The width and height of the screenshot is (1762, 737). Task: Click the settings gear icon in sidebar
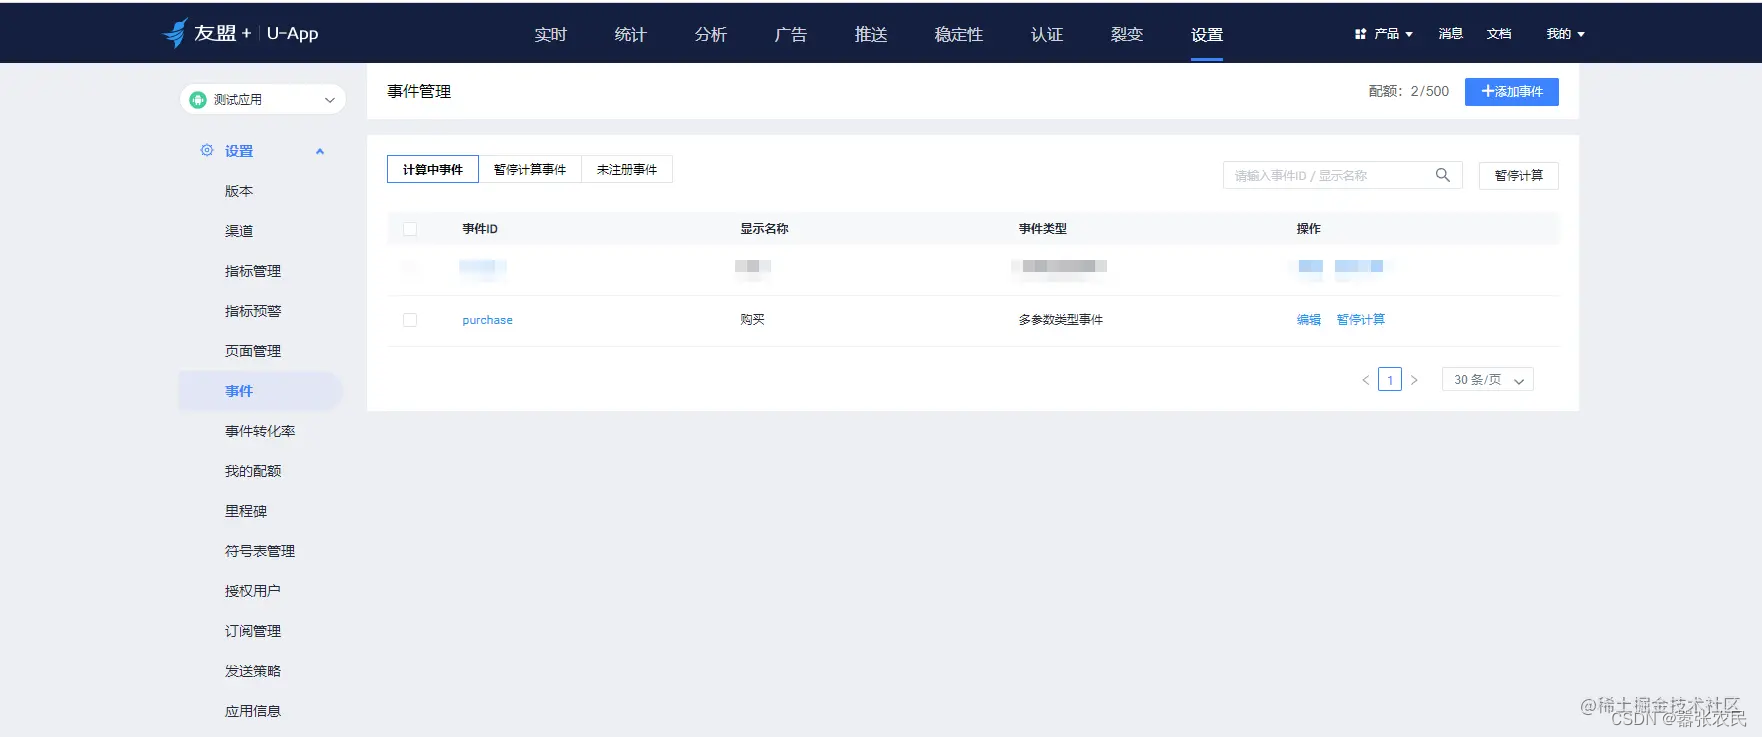[x=207, y=150]
